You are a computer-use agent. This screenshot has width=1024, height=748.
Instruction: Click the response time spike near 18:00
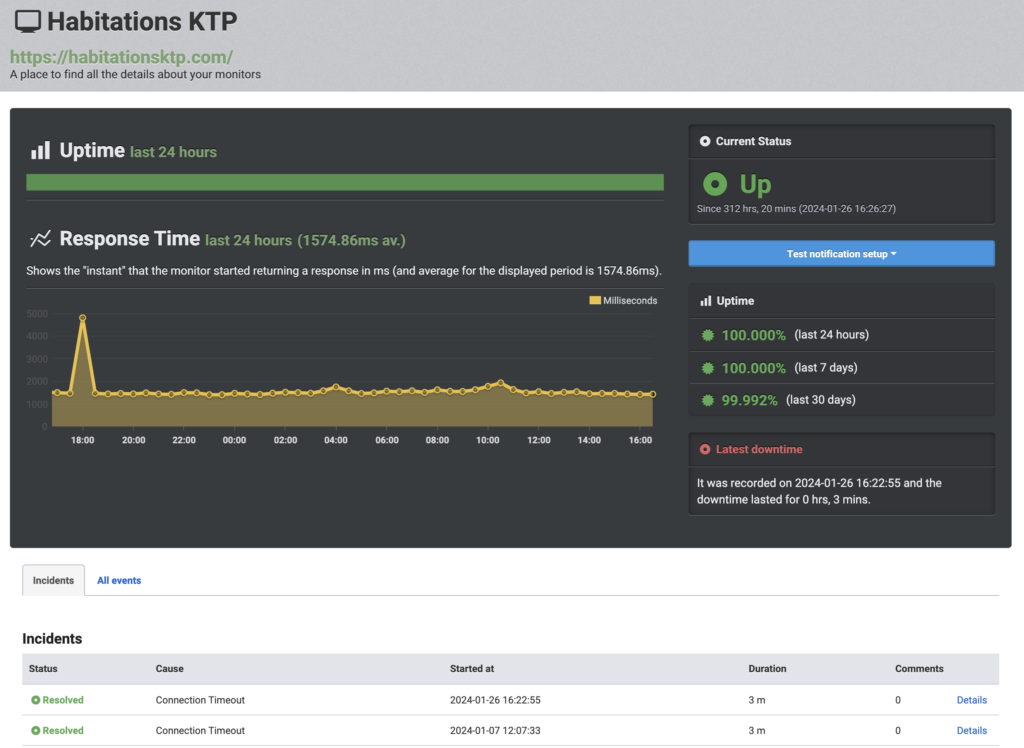tap(82, 318)
